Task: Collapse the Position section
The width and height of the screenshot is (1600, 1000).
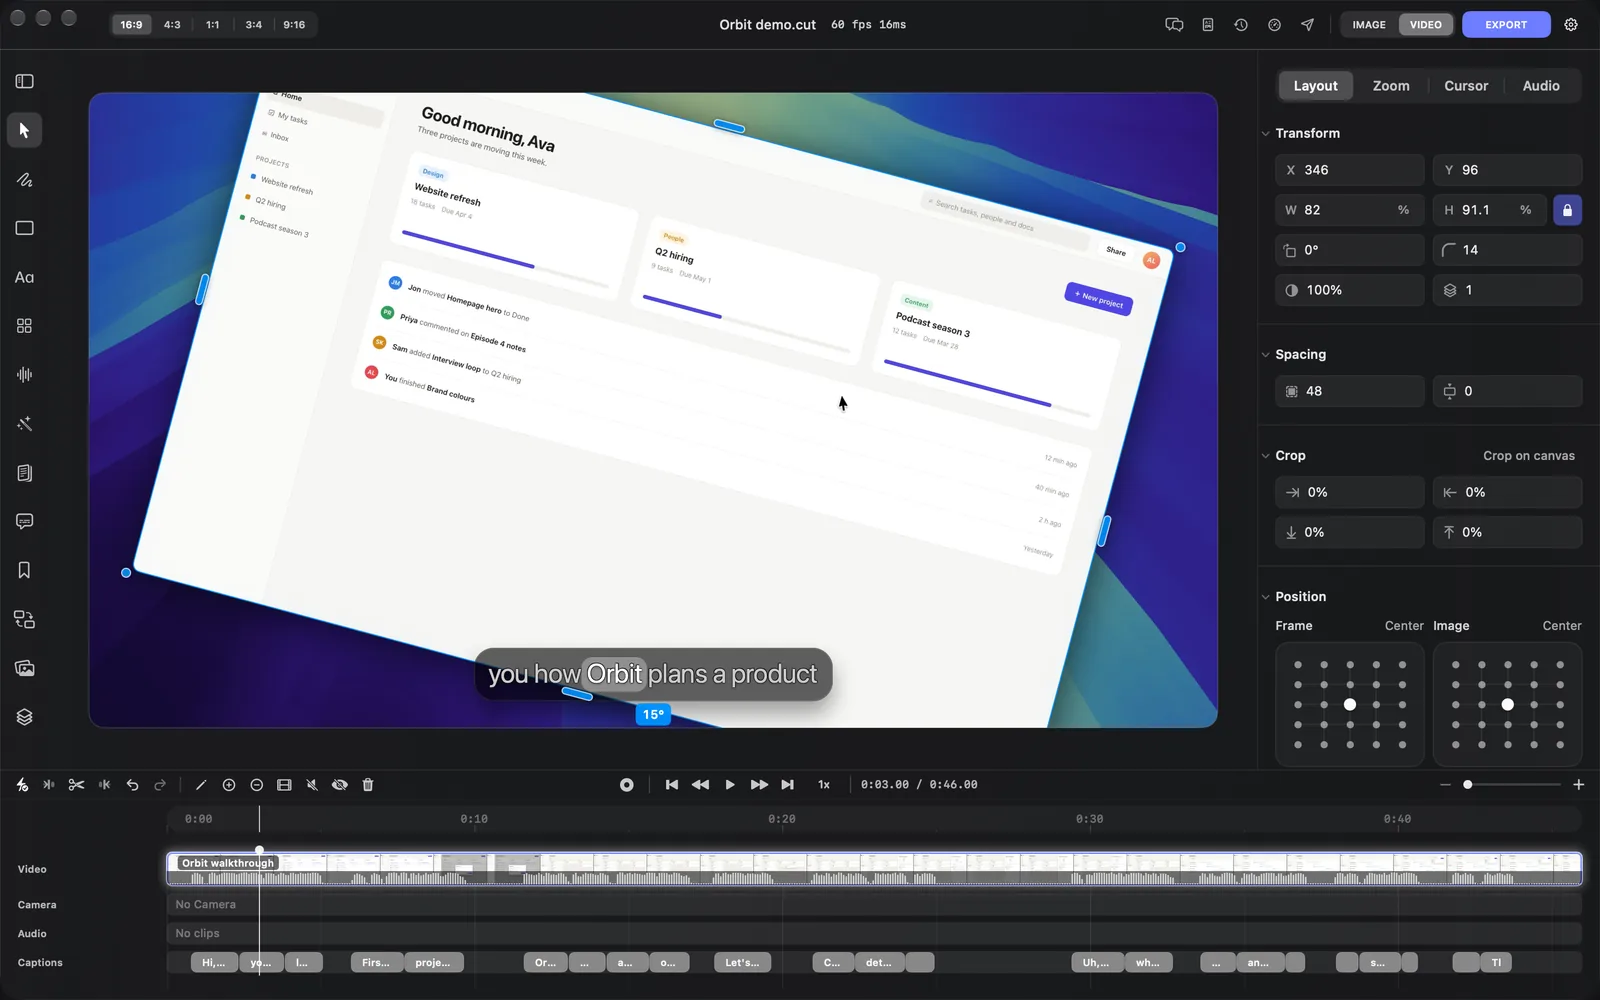Action: point(1265,596)
